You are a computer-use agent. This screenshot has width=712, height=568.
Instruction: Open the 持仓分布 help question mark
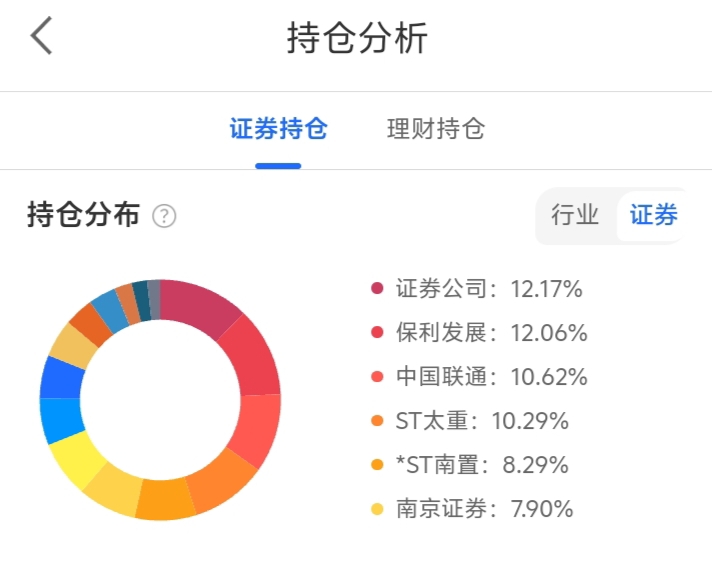pyautogui.click(x=164, y=216)
